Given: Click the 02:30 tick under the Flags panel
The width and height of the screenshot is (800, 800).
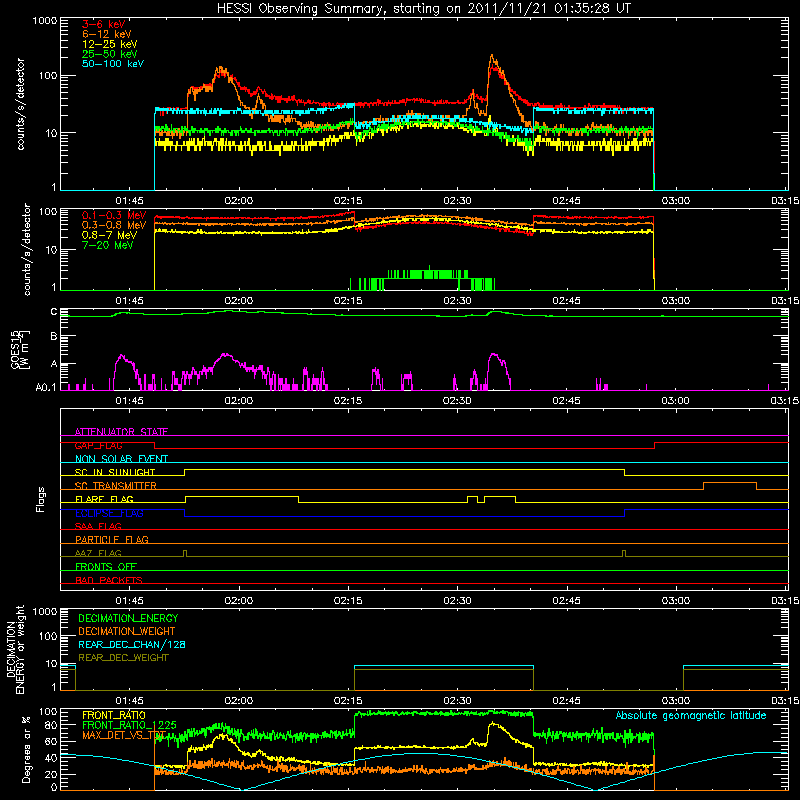Looking at the screenshot, I should pyautogui.click(x=457, y=601).
